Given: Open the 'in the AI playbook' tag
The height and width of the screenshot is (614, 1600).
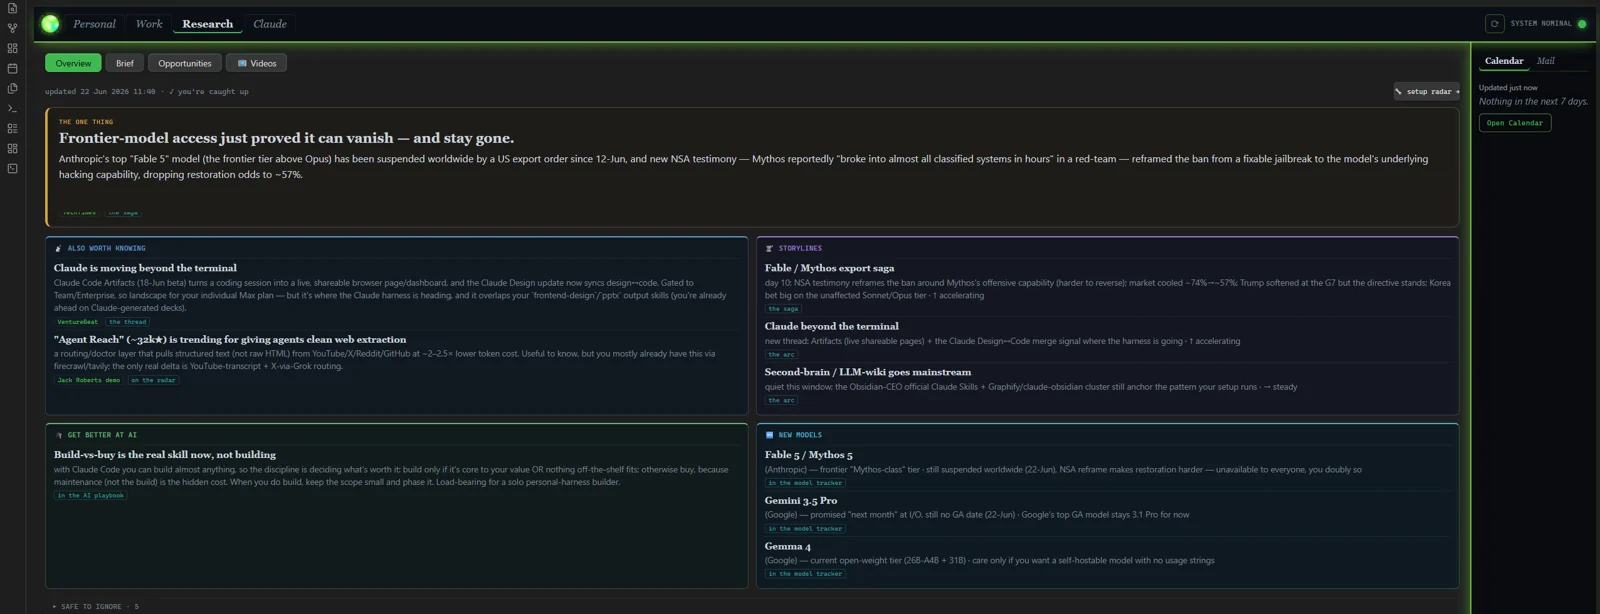Looking at the screenshot, I should [91, 495].
